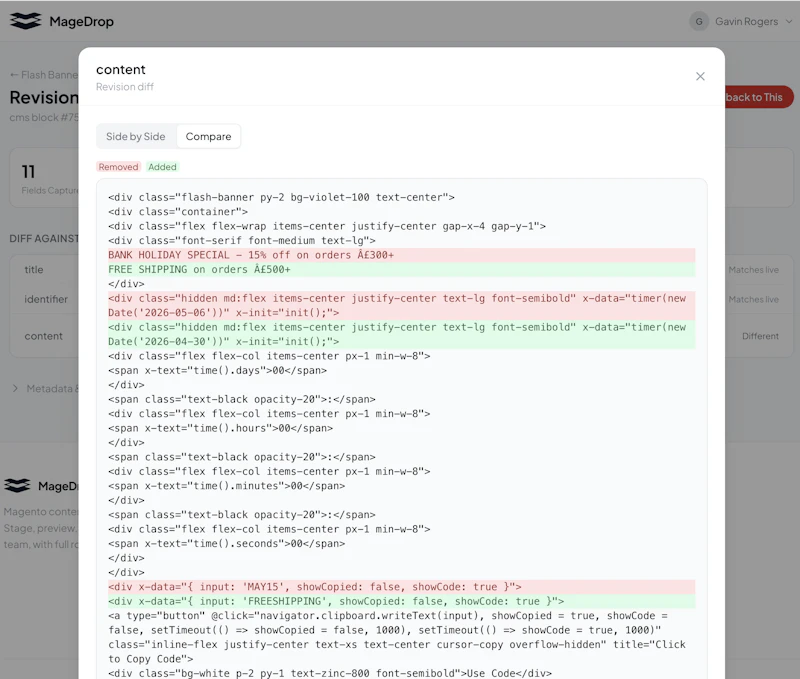Click the time().hours span line

coord(220,428)
